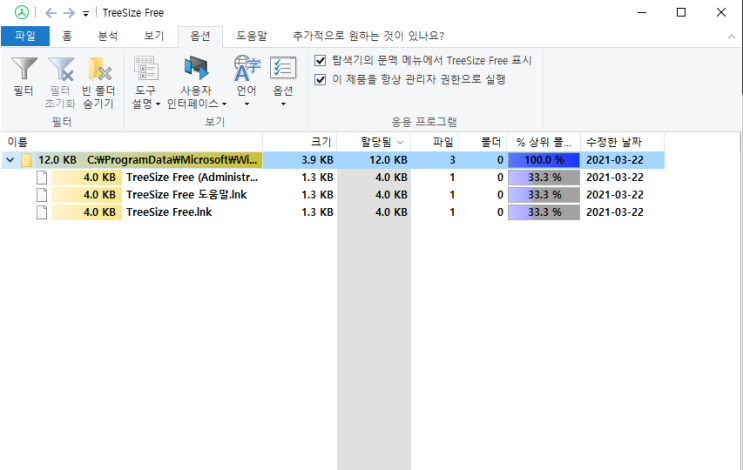Toggle 탐색기의 문맥 메뉴에서 TreeSize Free 표시 checkbox
Screen dimensions: 743x470
[320, 61]
